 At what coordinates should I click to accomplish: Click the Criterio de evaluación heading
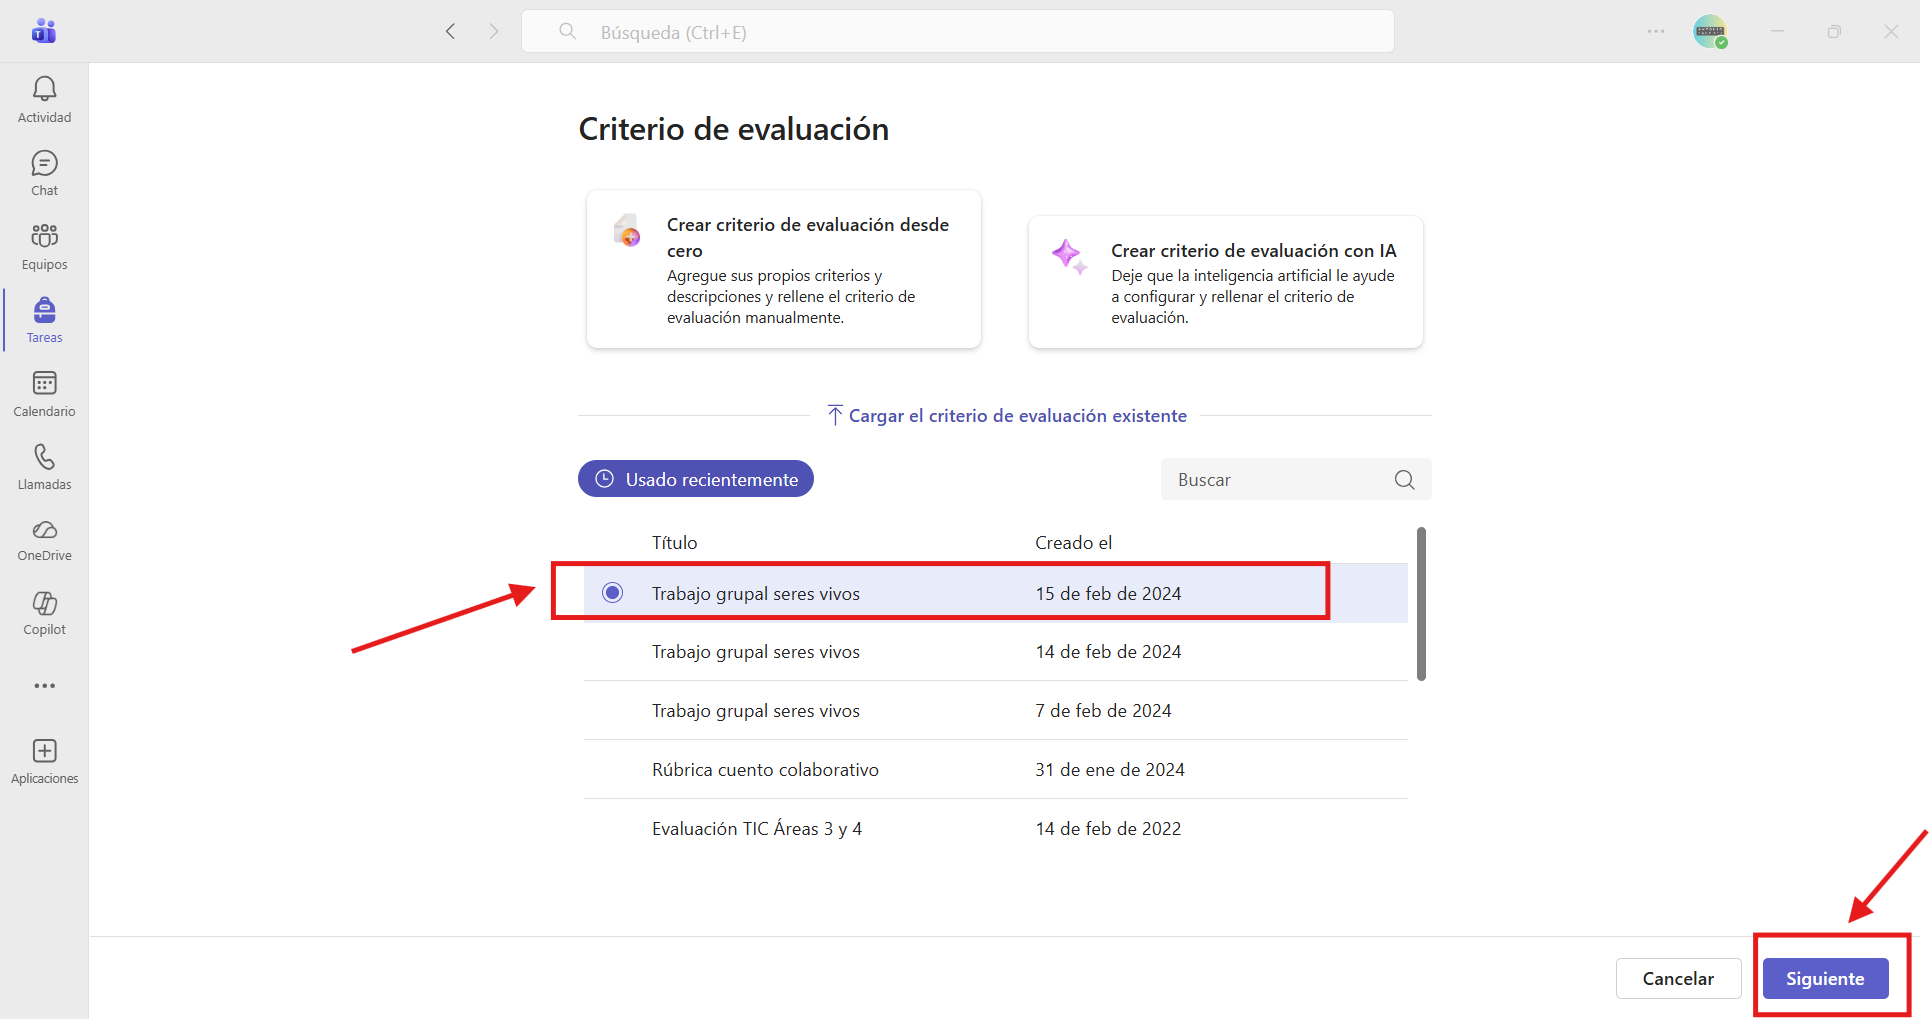734,129
